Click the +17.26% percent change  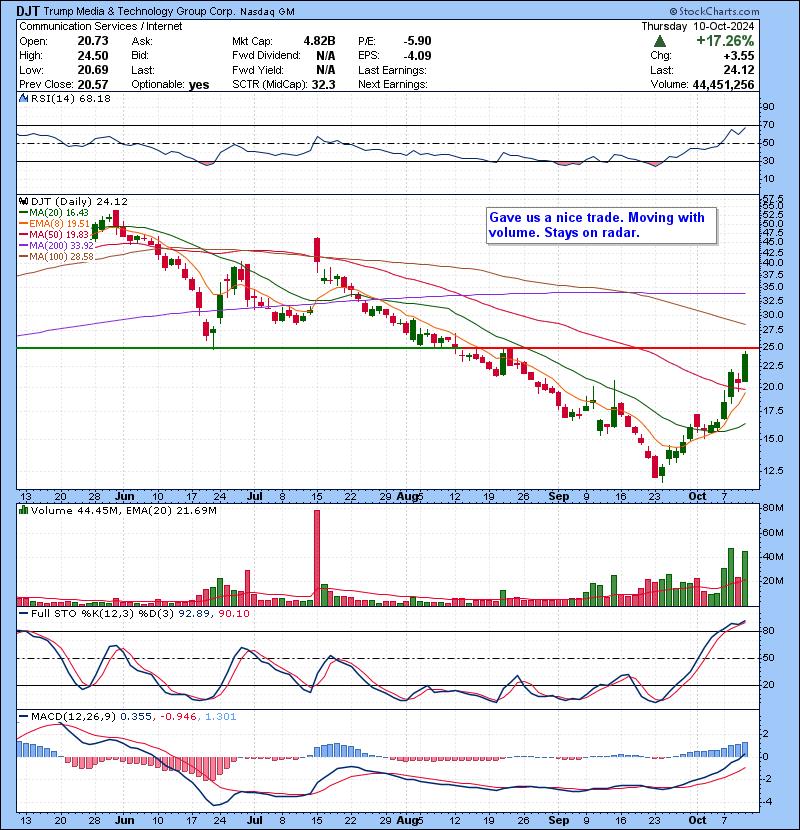725,41
